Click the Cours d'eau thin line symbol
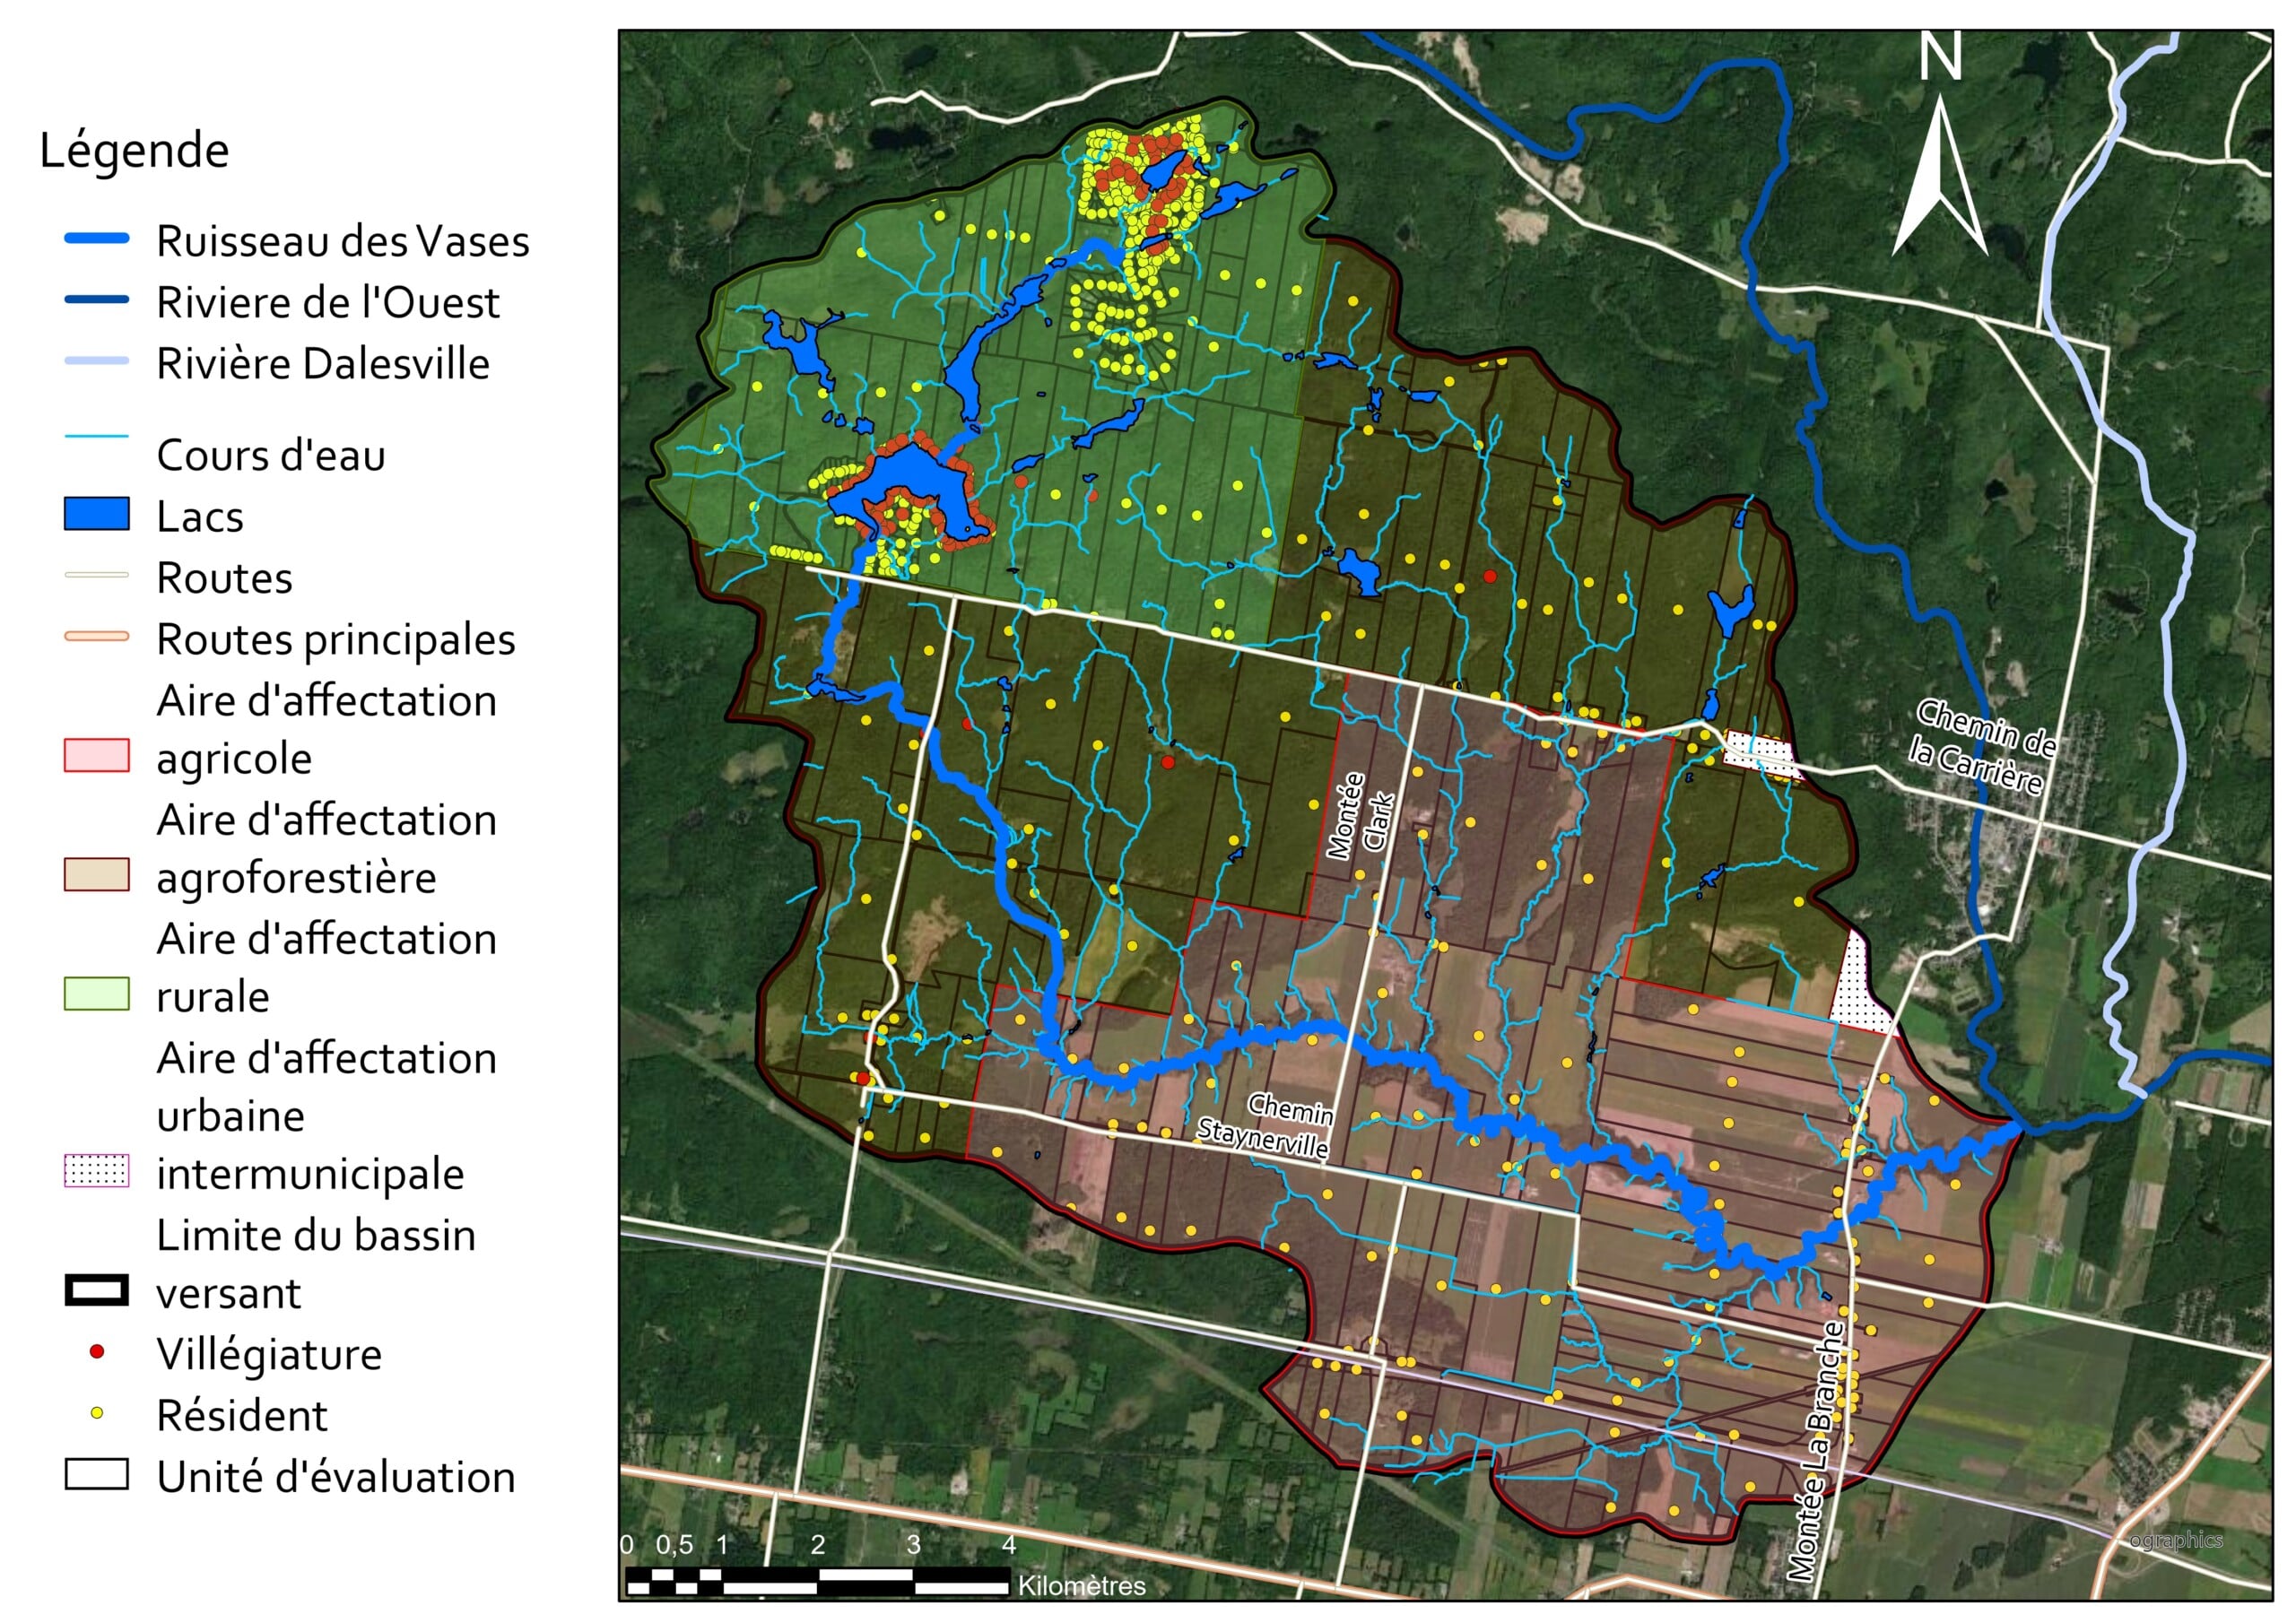This screenshot has height=1623, width=2296. pyautogui.click(x=97, y=437)
